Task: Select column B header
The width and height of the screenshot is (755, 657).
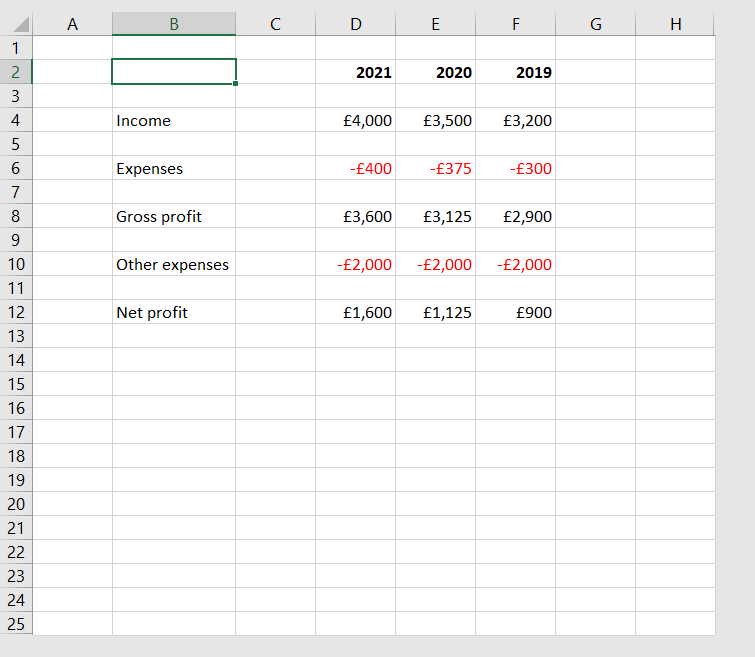Action: 174,24
